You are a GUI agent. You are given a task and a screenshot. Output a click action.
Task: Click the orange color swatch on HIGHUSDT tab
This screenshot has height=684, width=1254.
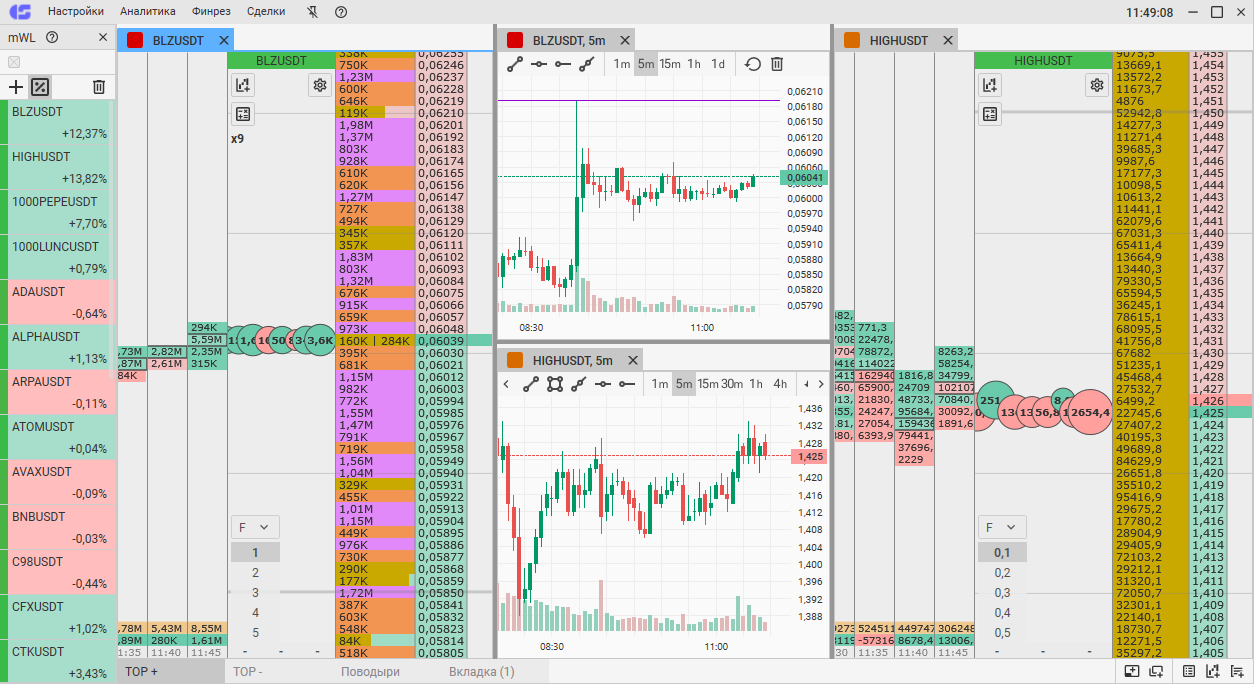(x=852, y=40)
